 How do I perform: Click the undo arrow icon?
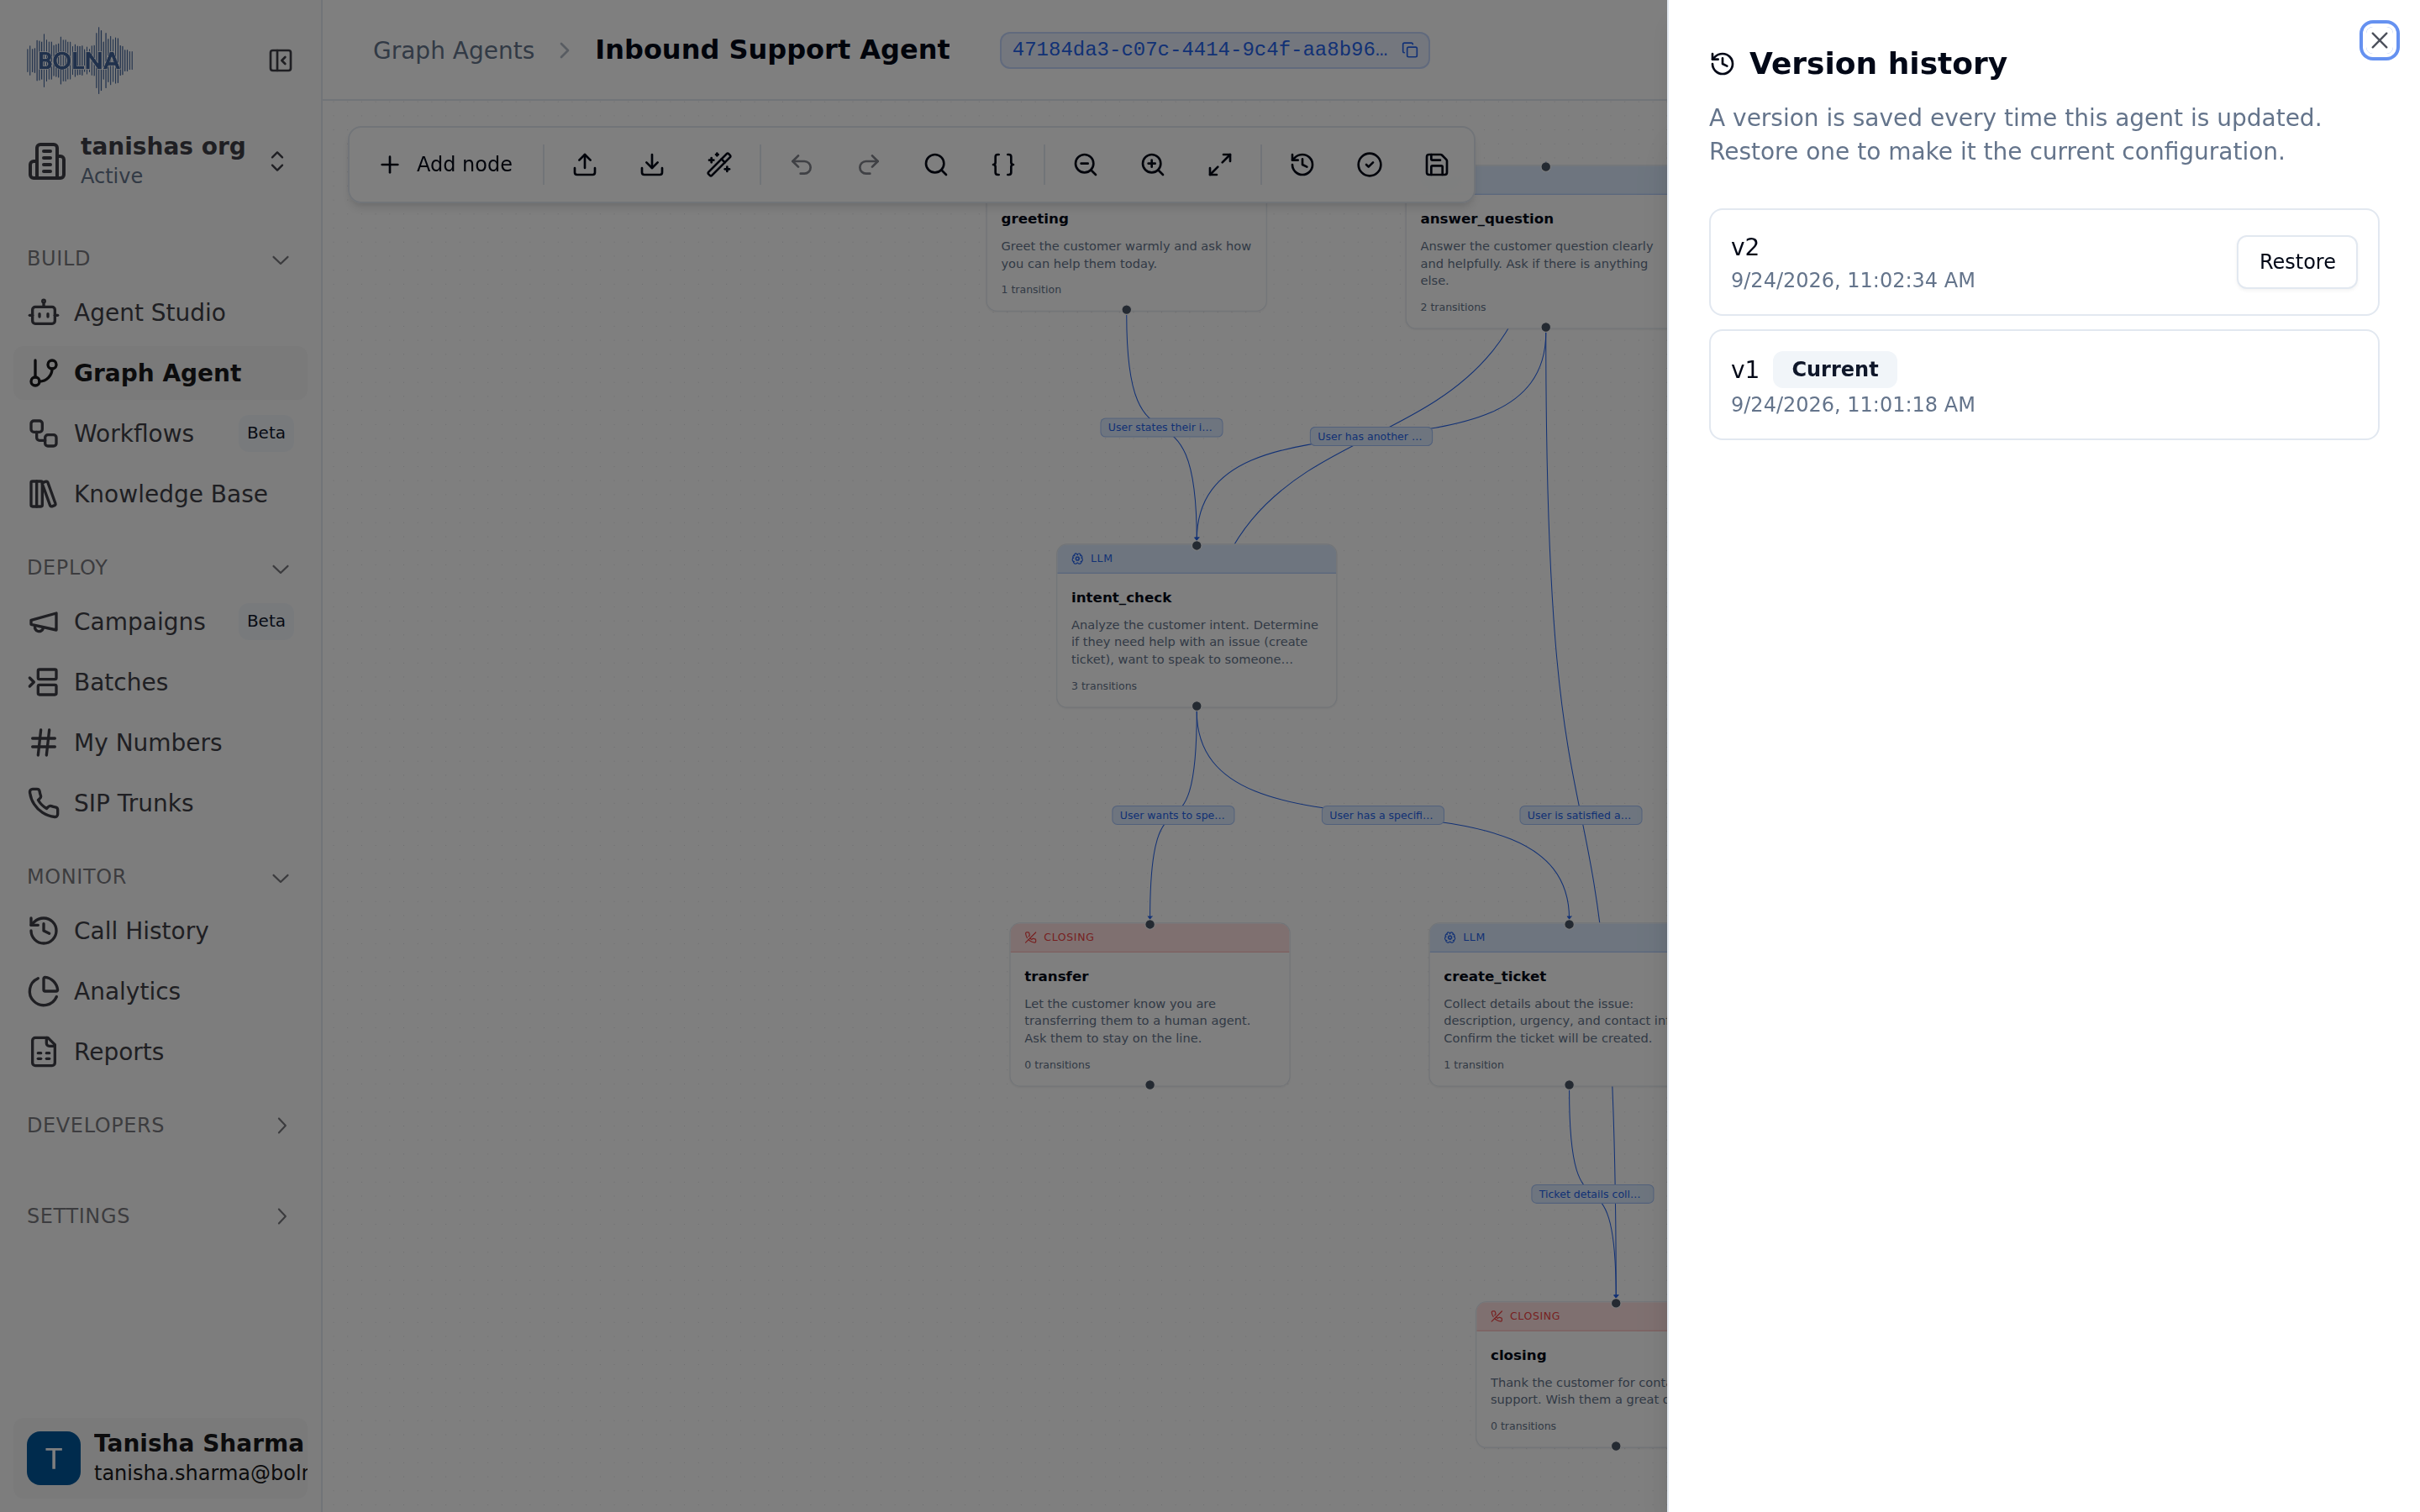802,164
